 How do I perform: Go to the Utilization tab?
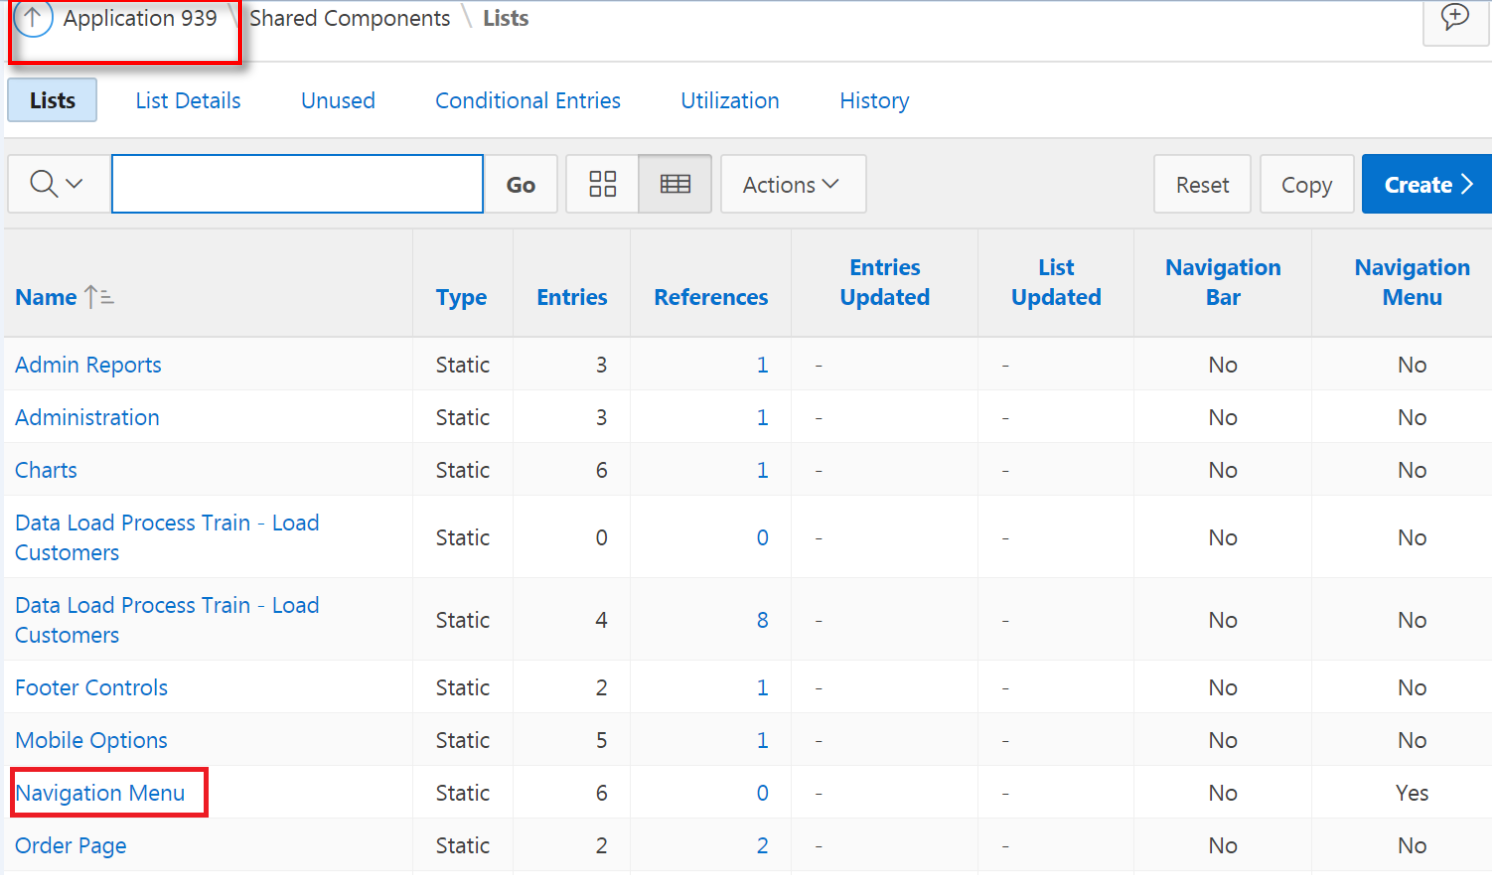[730, 100]
